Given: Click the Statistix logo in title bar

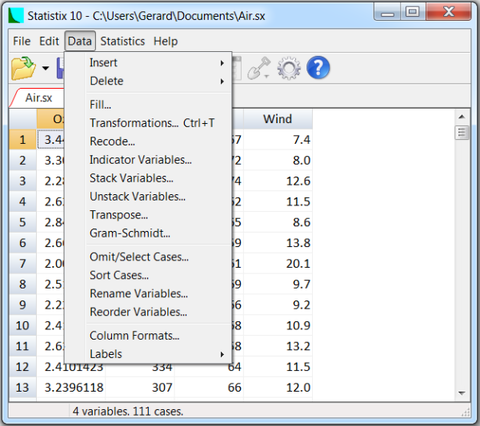Looking at the screenshot, I should click(16, 16).
